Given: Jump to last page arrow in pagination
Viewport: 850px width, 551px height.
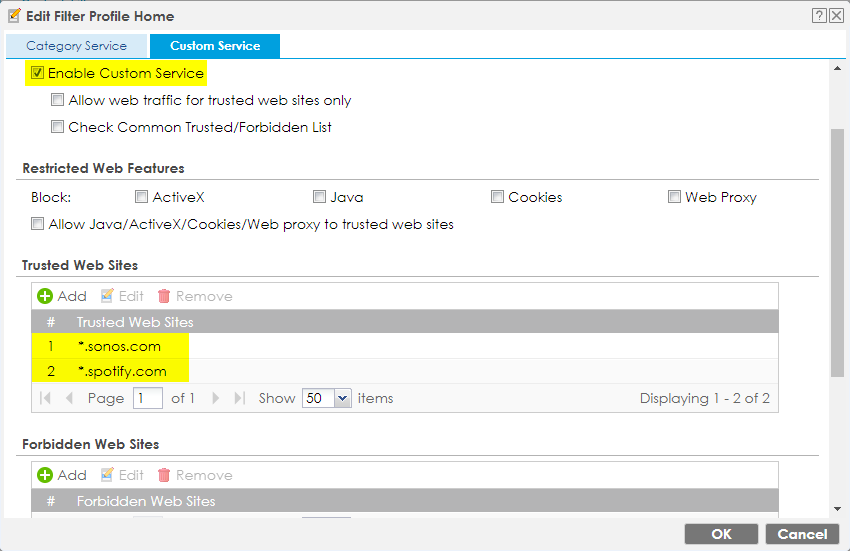Looking at the screenshot, I should [x=239, y=398].
